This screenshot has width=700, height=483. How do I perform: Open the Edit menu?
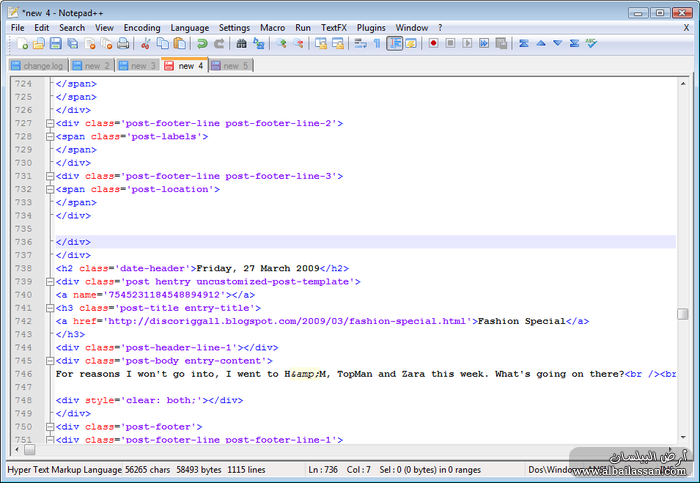(42, 28)
